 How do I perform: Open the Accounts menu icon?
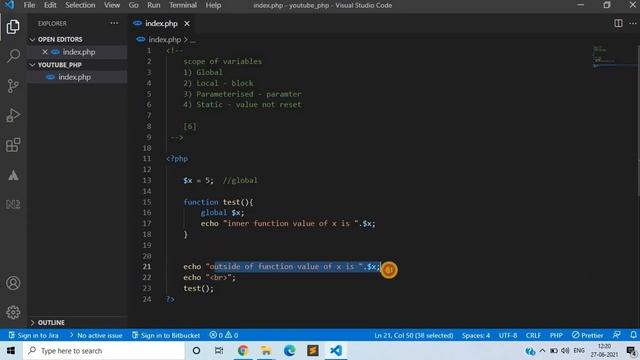pyautogui.click(x=13, y=283)
